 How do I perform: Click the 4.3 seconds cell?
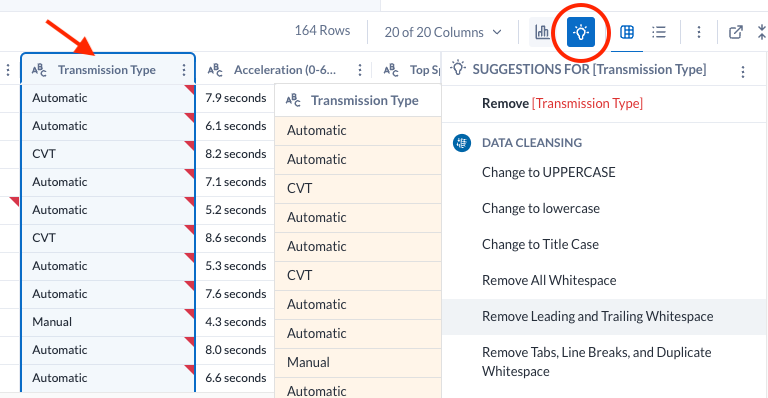click(x=236, y=322)
